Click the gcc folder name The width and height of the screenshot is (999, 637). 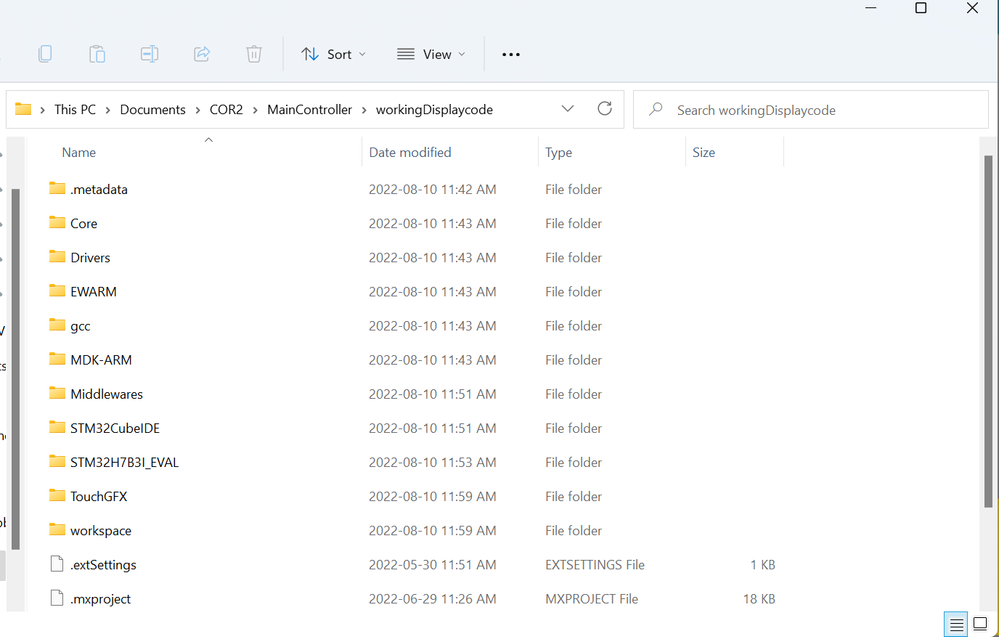coord(80,326)
